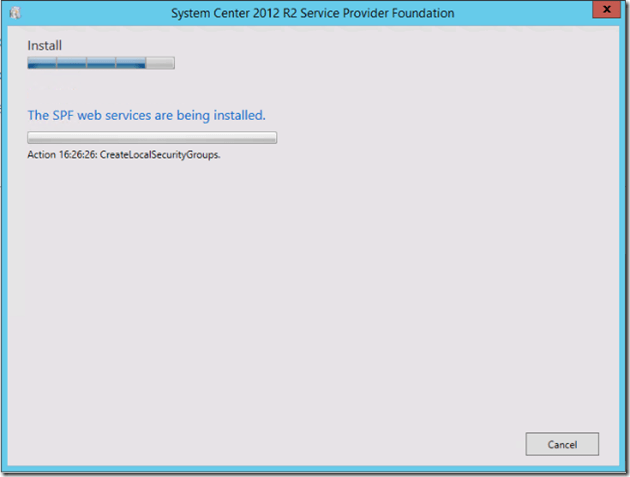Close the Service Provider Foundation window
Image resolution: width=630 pixels, height=477 pixels.
pos(603,11)
